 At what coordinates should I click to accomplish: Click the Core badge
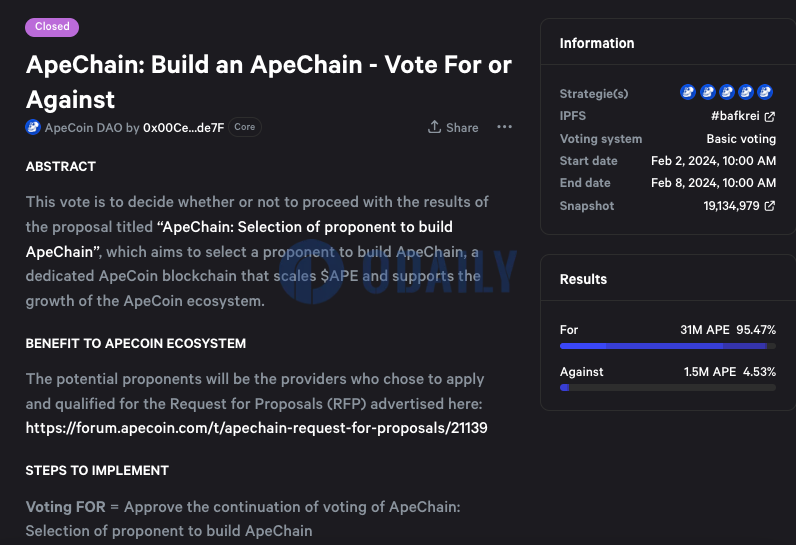pos(245,127)
